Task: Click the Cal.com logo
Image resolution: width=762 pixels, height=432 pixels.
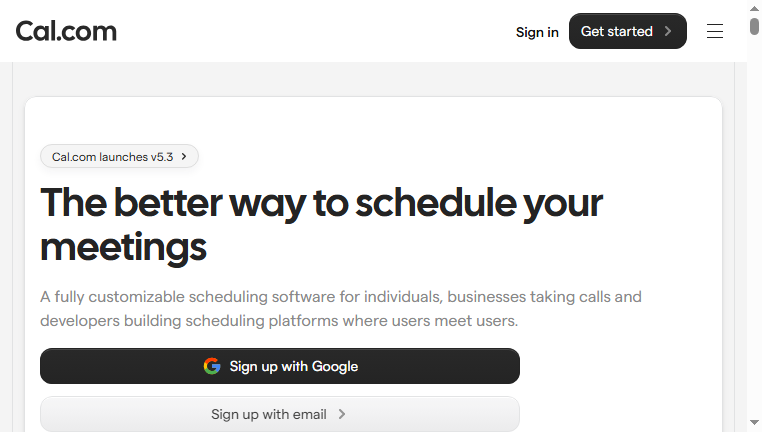Action: (x=66, y=31)
